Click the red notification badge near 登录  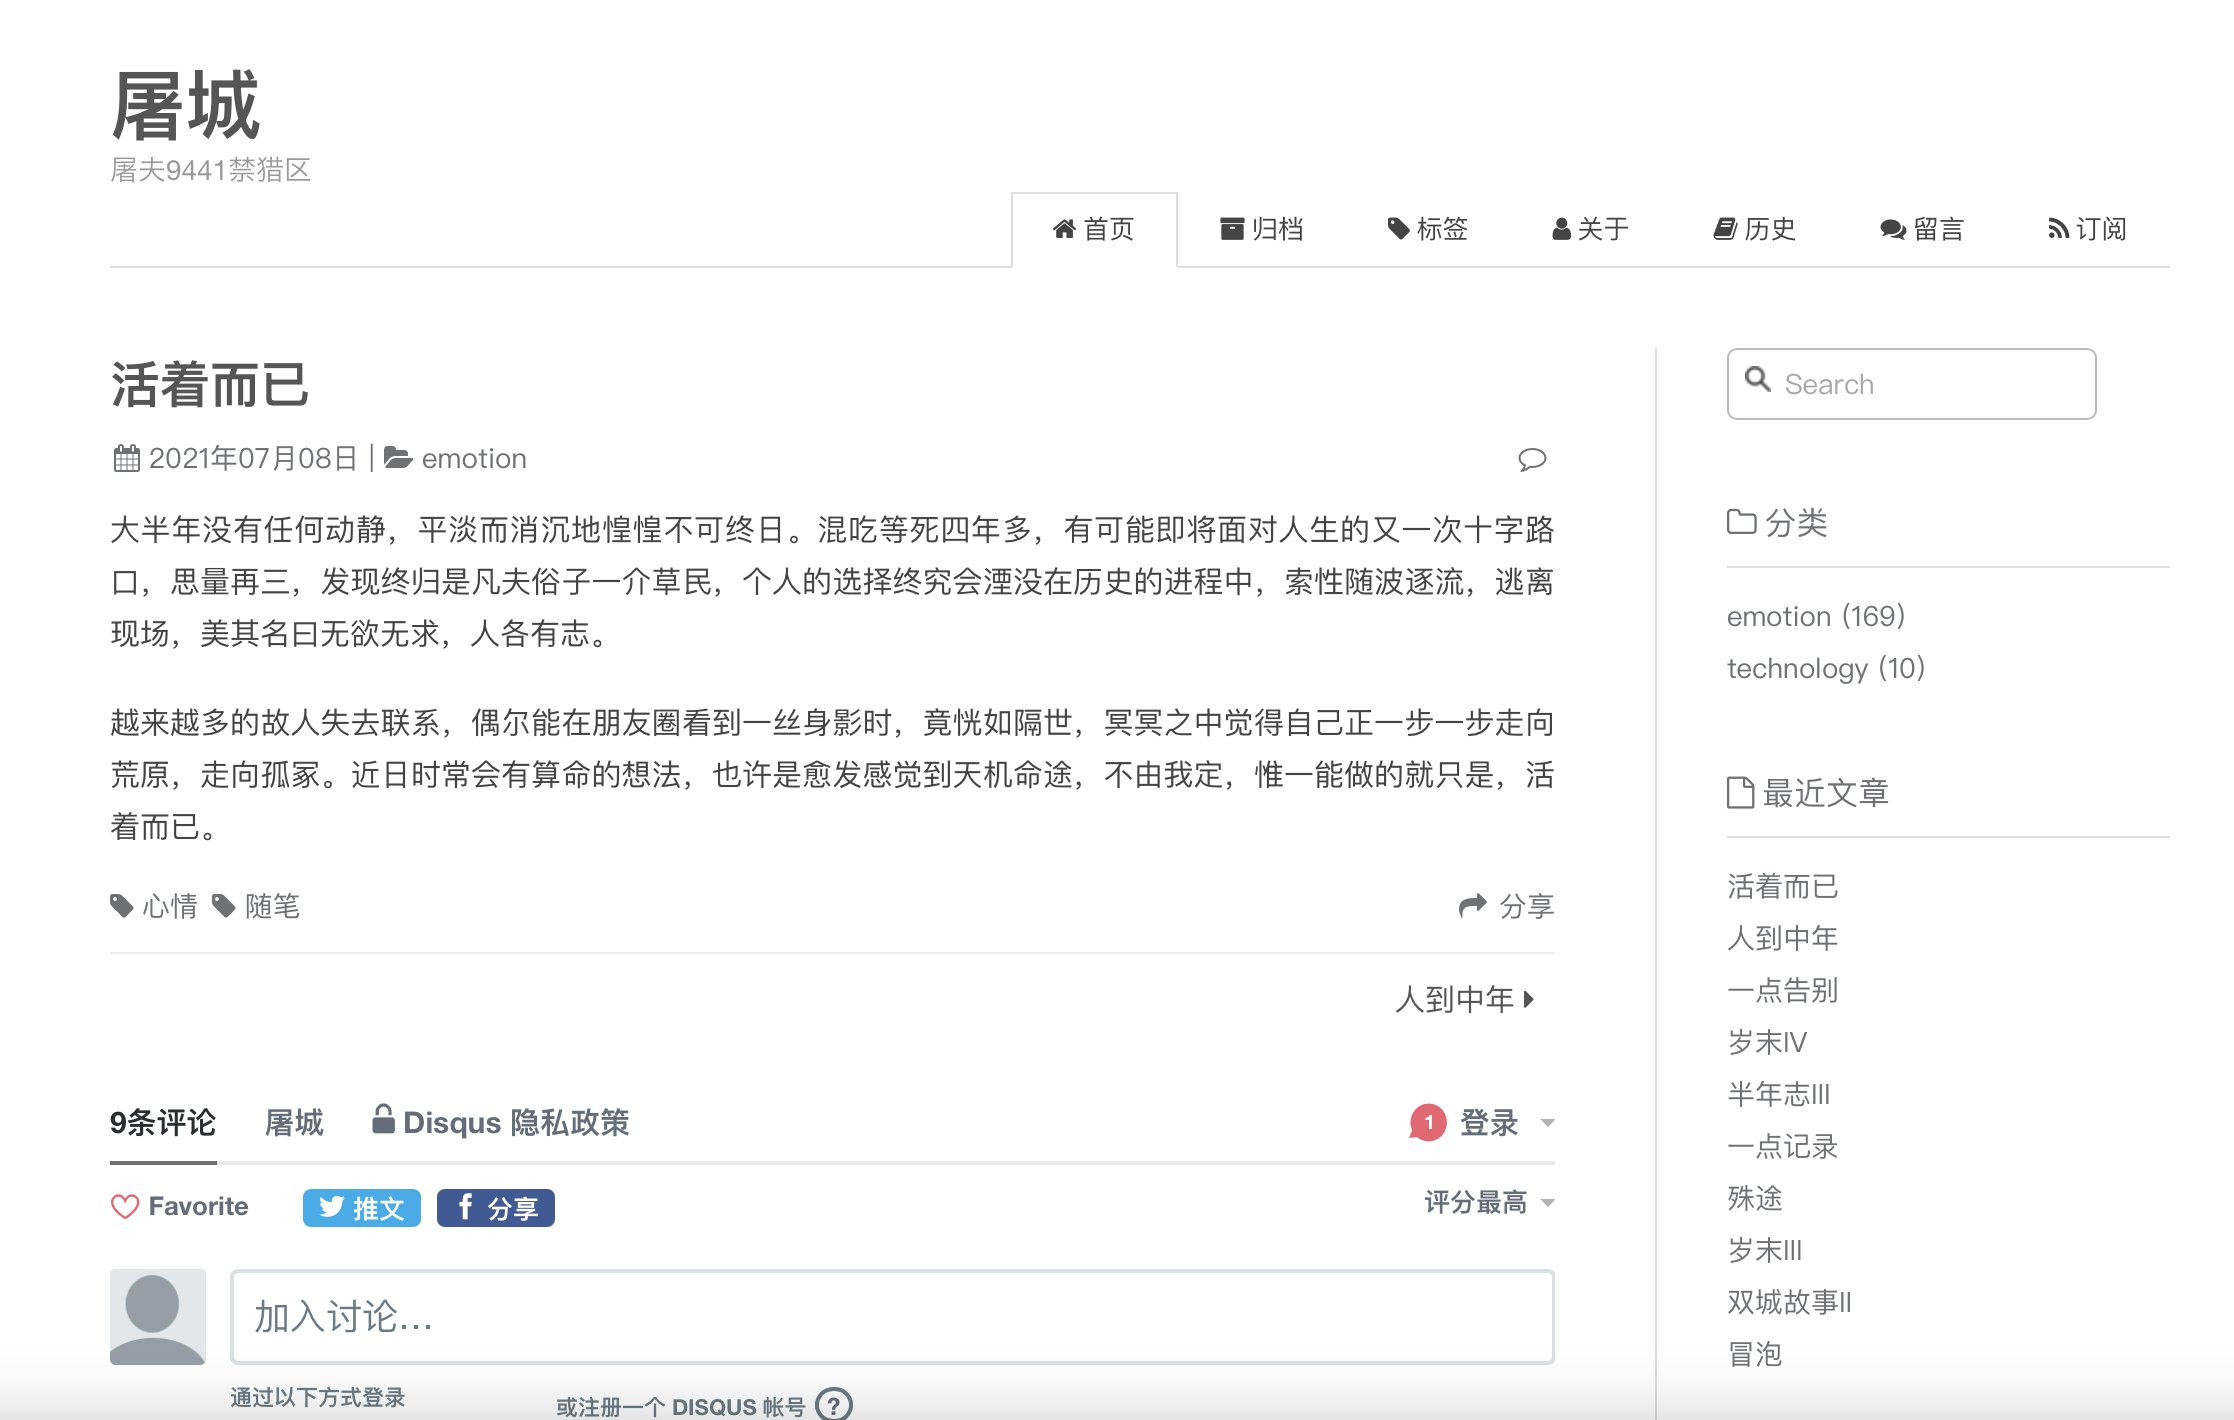coord(1428,1122)
